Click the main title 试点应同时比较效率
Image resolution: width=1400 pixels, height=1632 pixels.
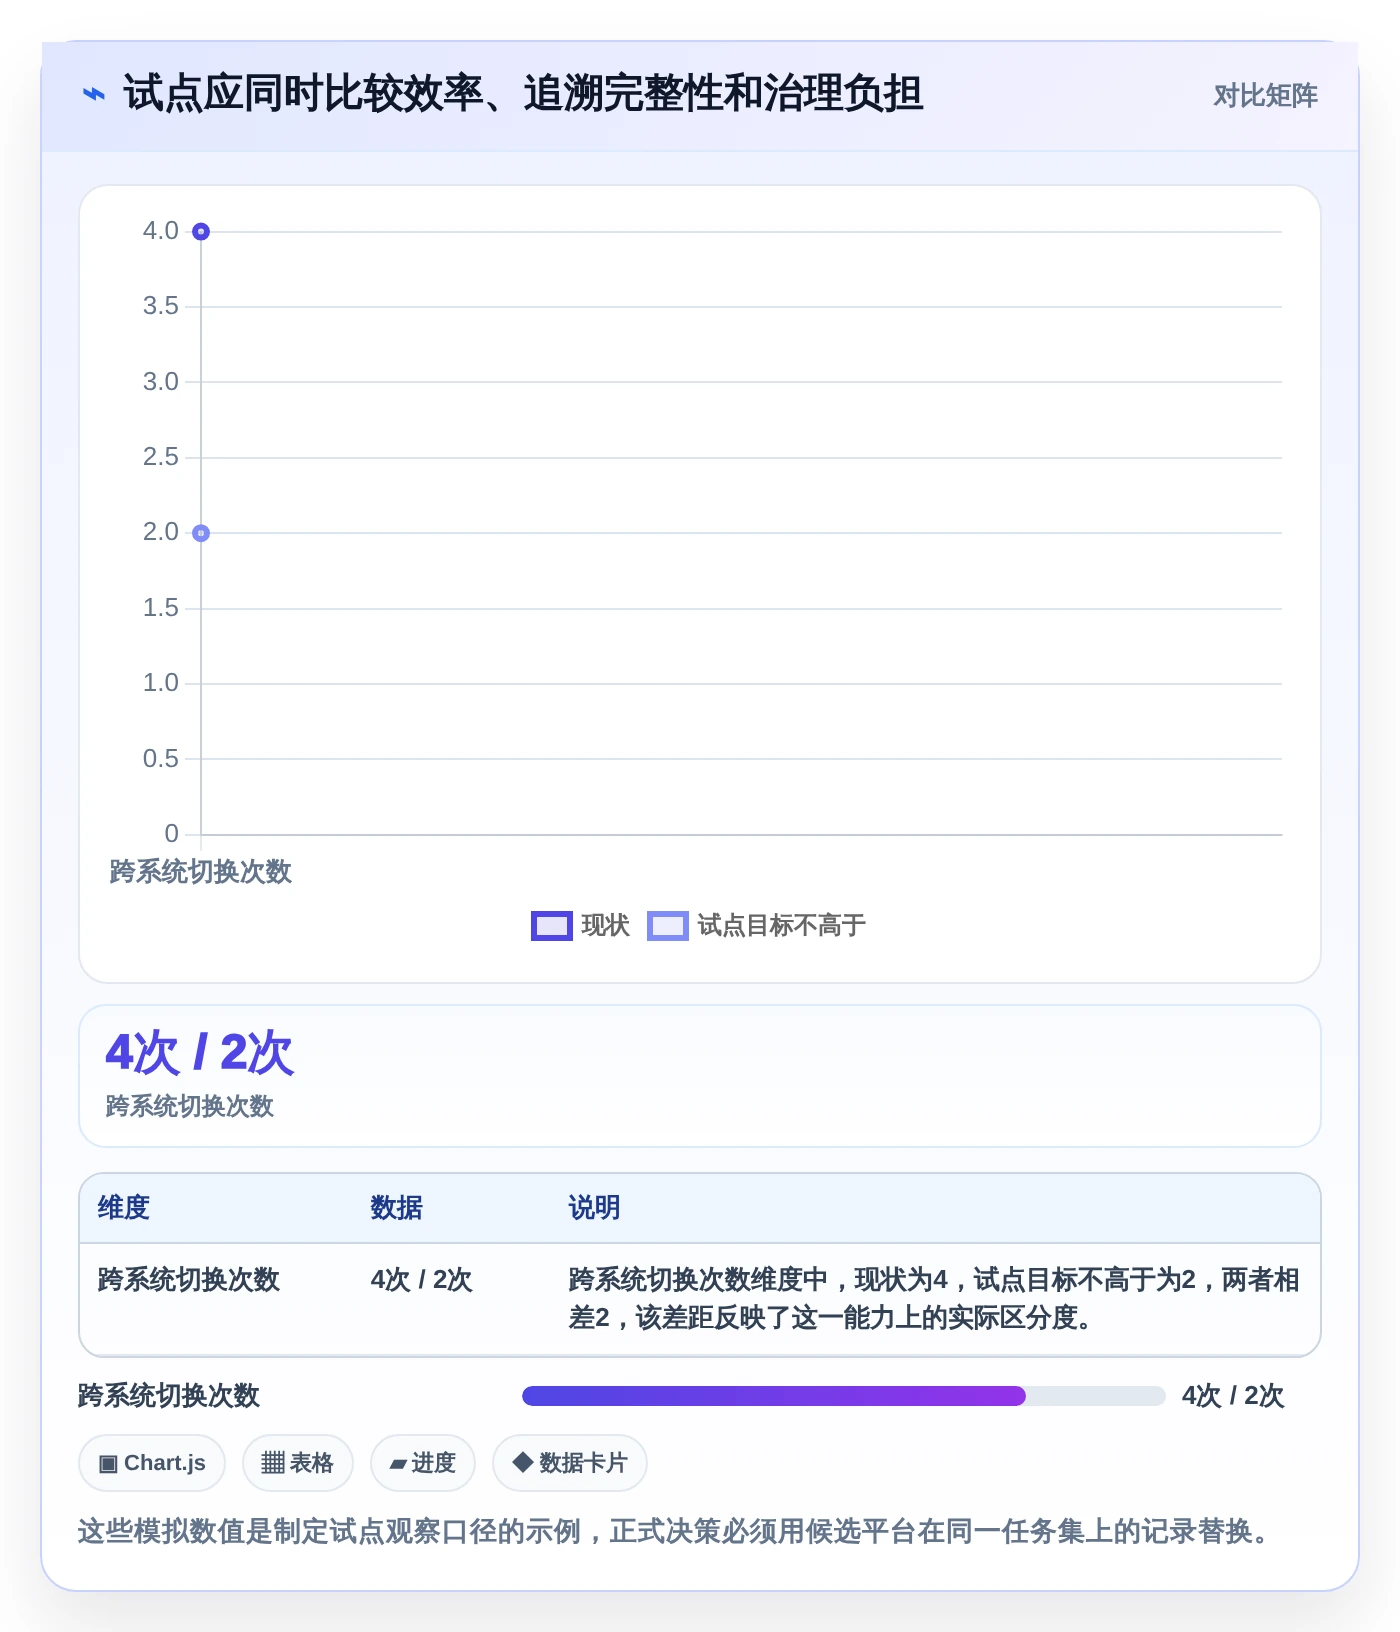click(522, 94)
